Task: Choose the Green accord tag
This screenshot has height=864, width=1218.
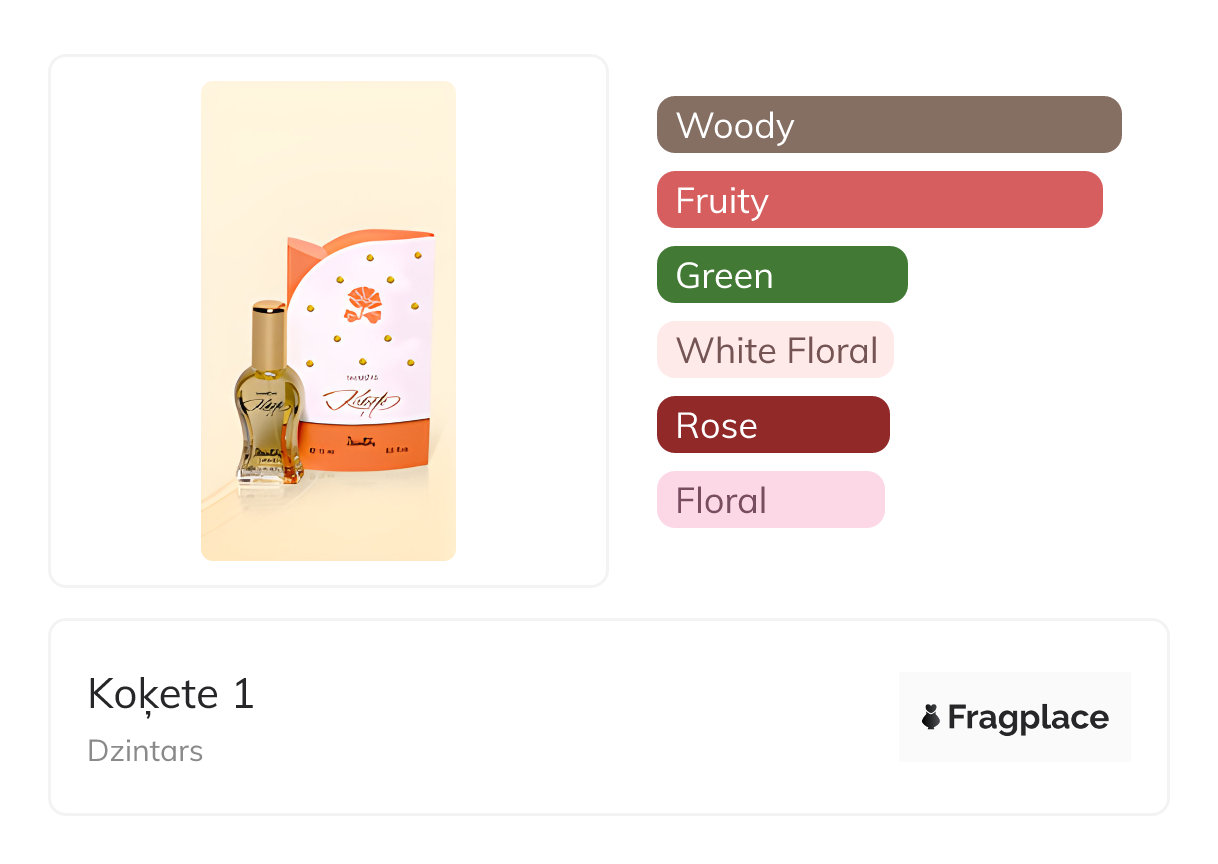Action: pyautogui.click(x=781, y=275)
